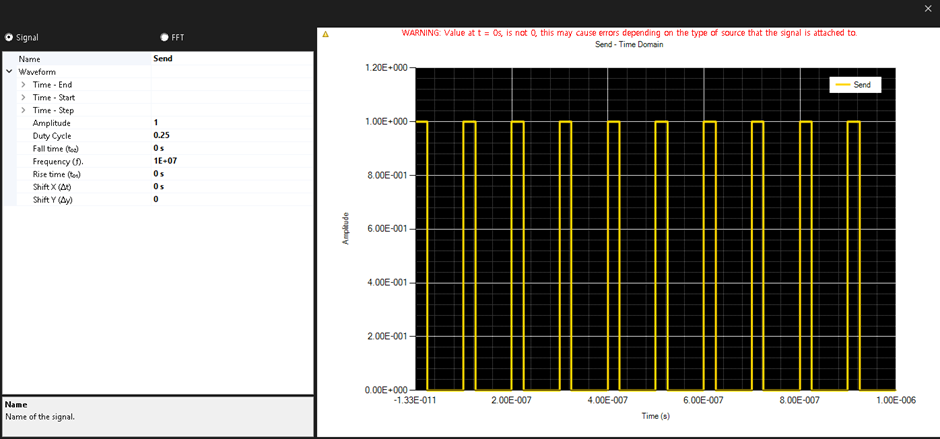Viewport: 940px width, 439px height.
Task: Expand the Time - End property
Action: [23, 85]
